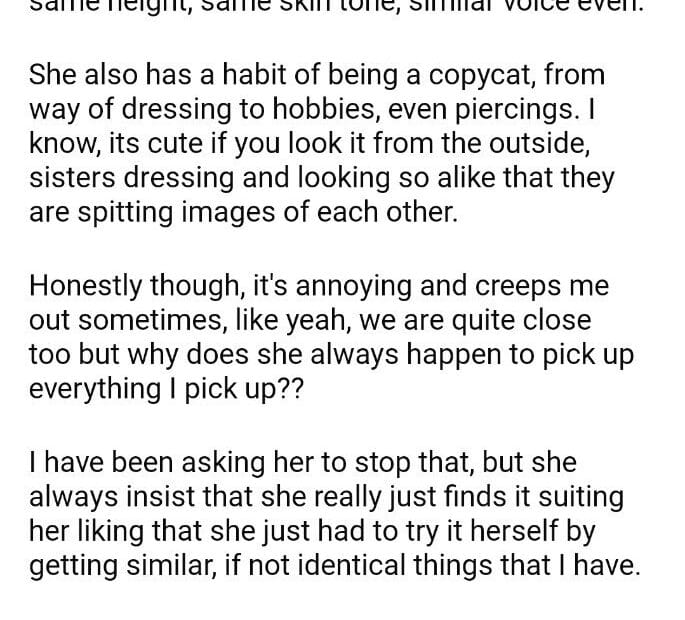Click the word "insist" in the text

tap(159, 496)
